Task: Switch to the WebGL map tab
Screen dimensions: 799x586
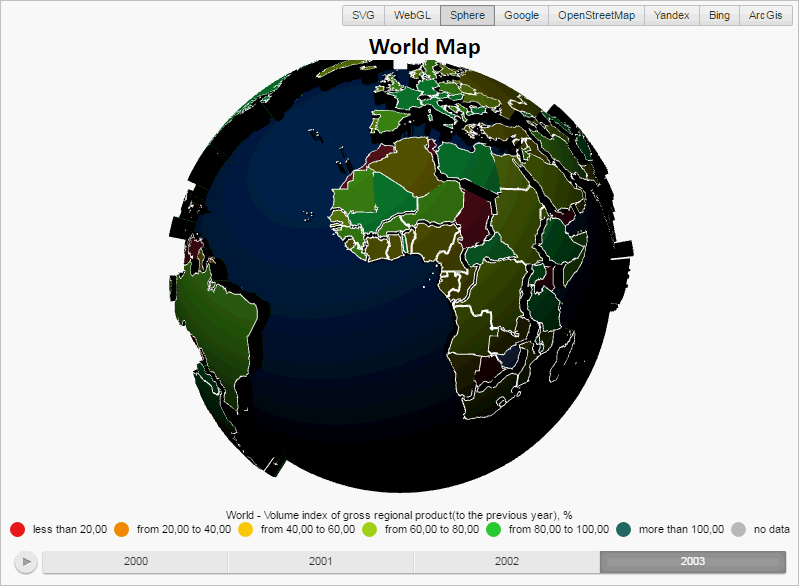Action: click(412, 15)
